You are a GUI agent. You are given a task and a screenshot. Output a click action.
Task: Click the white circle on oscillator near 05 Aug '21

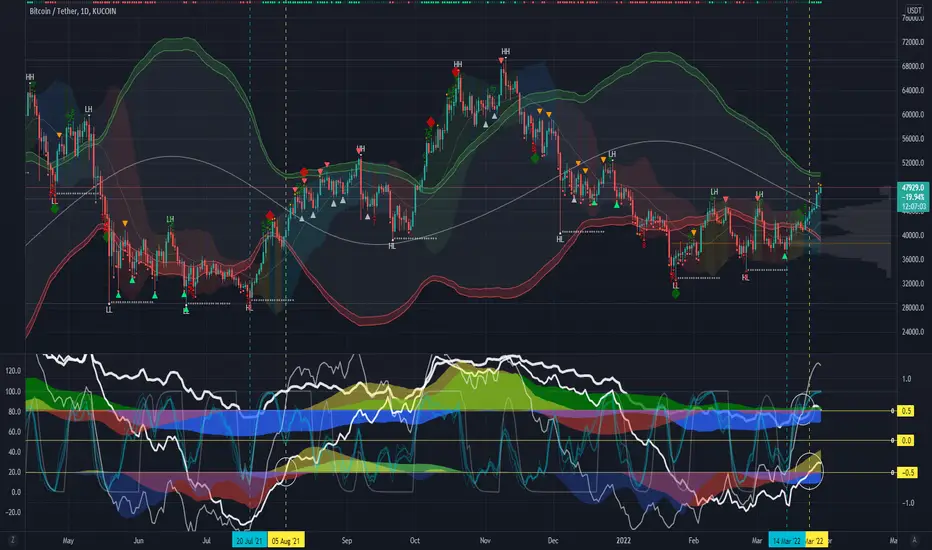pyautogui.click(x=286, y=471)
